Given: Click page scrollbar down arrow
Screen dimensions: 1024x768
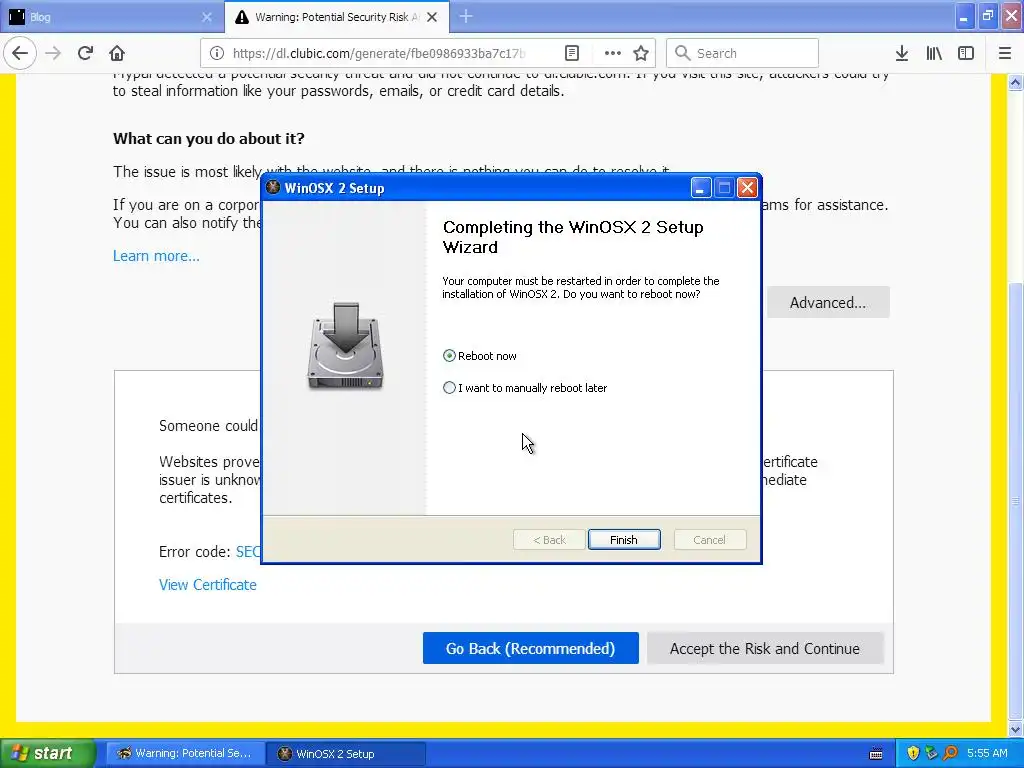Looking at the screenshot, I should [1015, 729].
